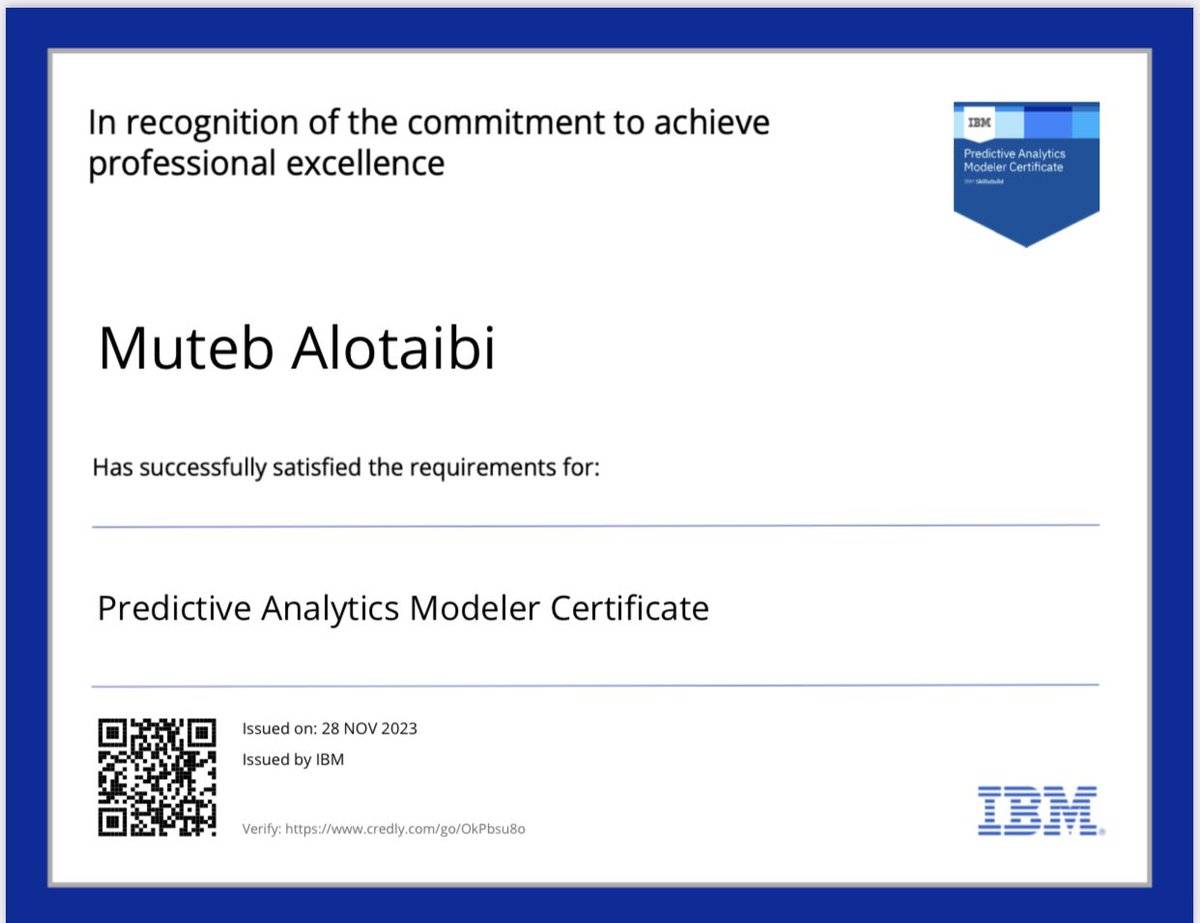Click the QR code
Image resolution: width=1200 pixels, height=923 pixels.
(x=158, y=777)
